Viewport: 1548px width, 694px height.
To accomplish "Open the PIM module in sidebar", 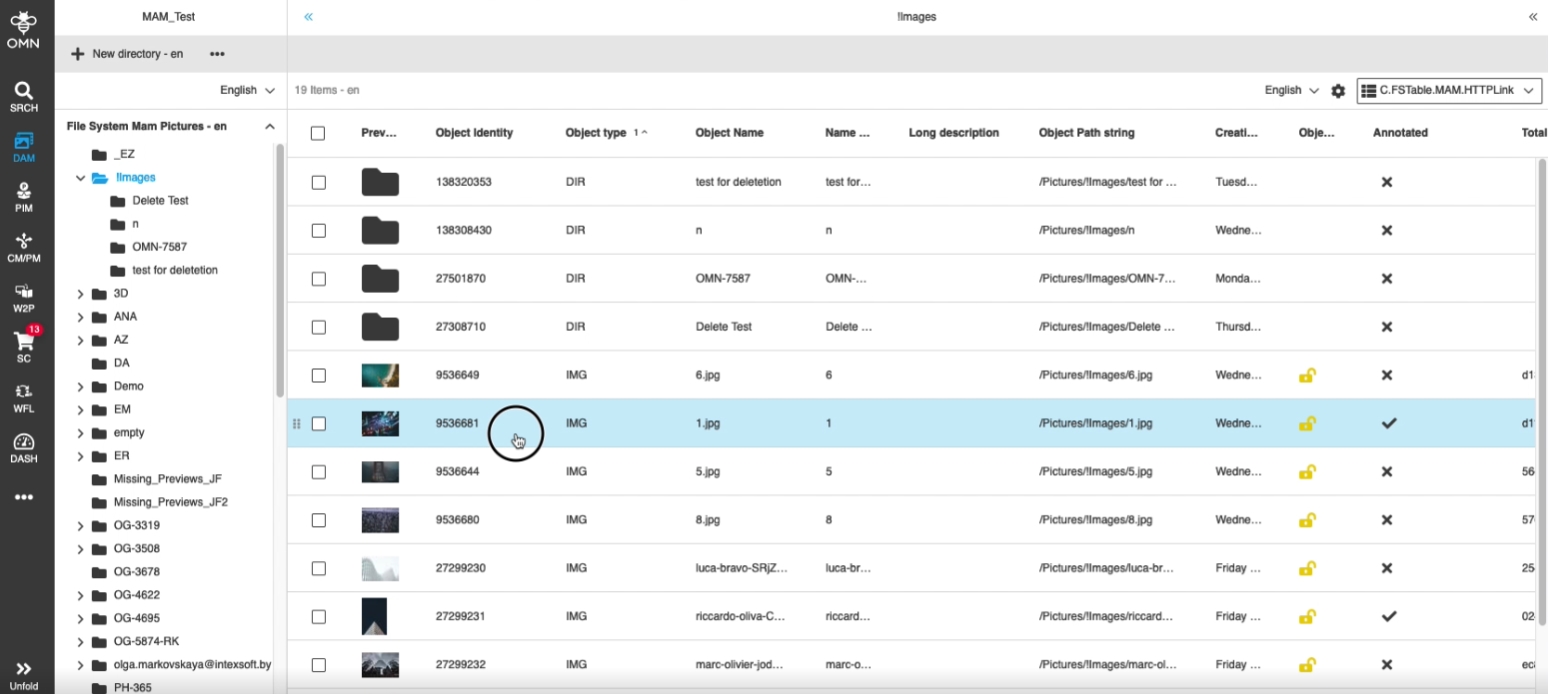I will pos(24,196).
